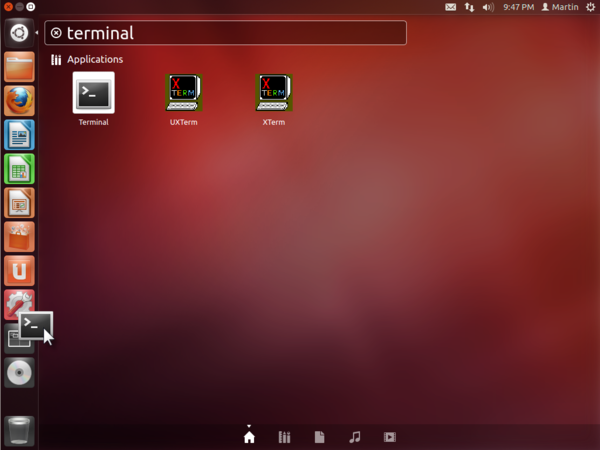Screen dimensions: 600x450
Task: Click the XTerm label text
Action: click(274, 122)
